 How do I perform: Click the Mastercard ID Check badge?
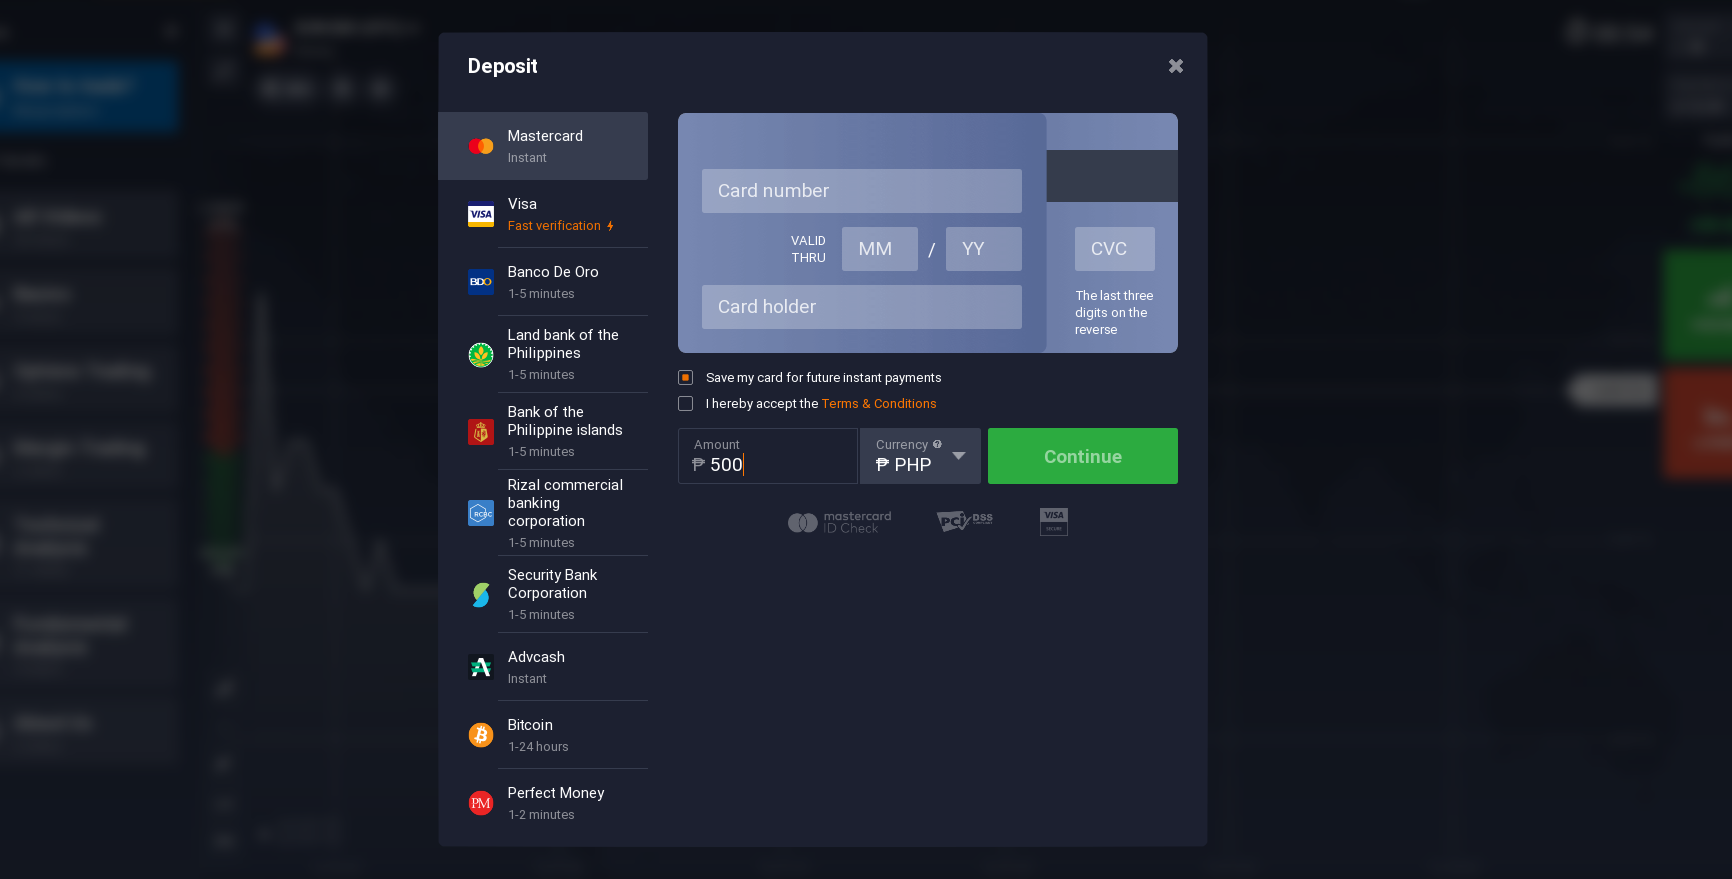[x=839, y=522]
